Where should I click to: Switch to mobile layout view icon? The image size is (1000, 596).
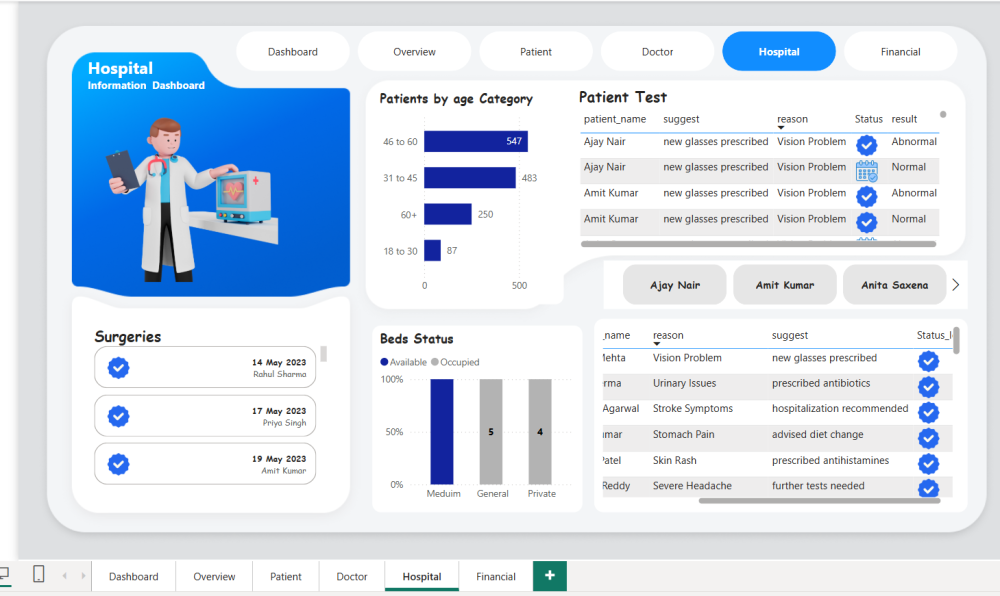click(38, 574)
